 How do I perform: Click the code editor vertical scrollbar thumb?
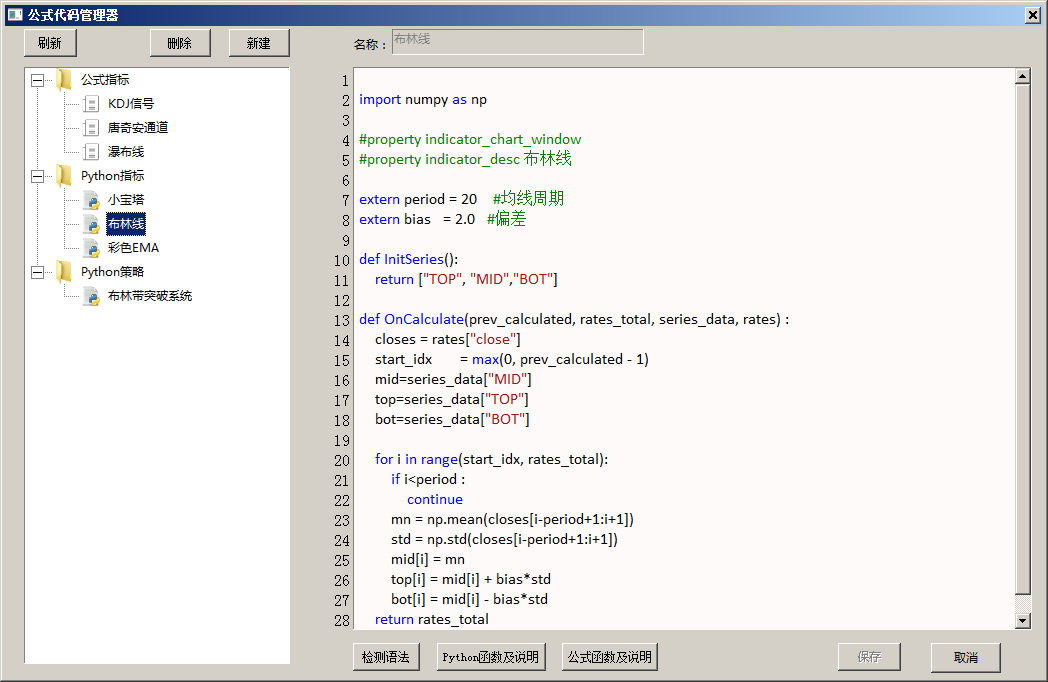1022,340
